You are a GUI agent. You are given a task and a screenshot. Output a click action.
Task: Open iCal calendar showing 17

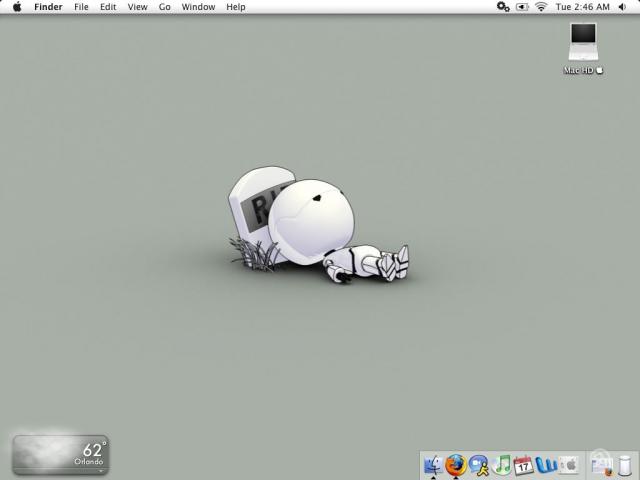[523, 465]
